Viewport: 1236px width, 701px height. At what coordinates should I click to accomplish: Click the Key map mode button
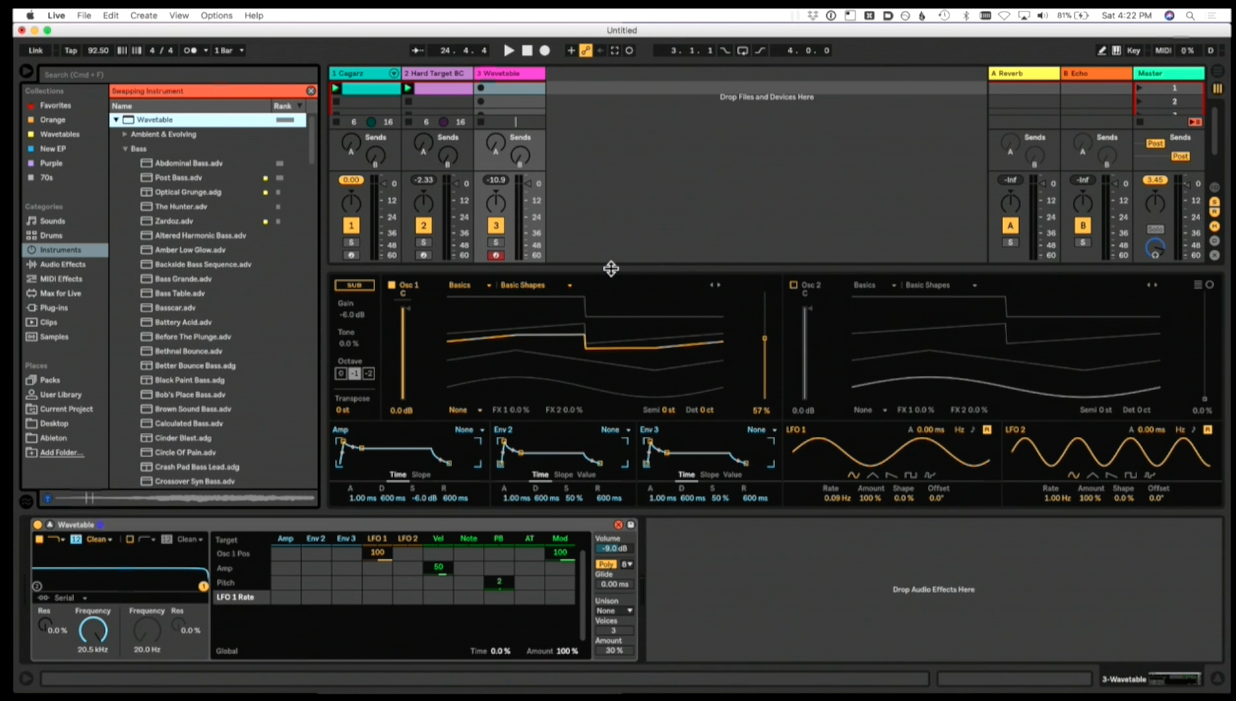pos(1133,50)
